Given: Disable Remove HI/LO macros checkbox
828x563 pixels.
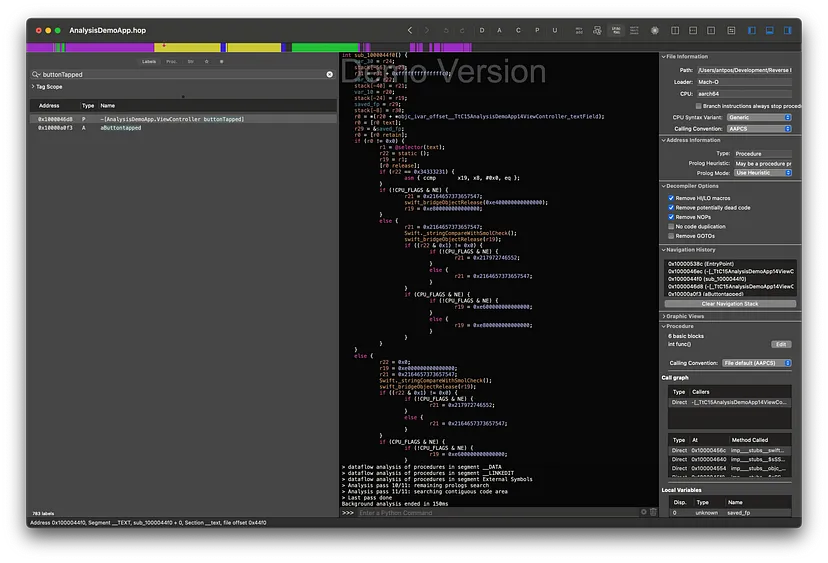Looking at the screenshot, I should [x=671, y=199].
